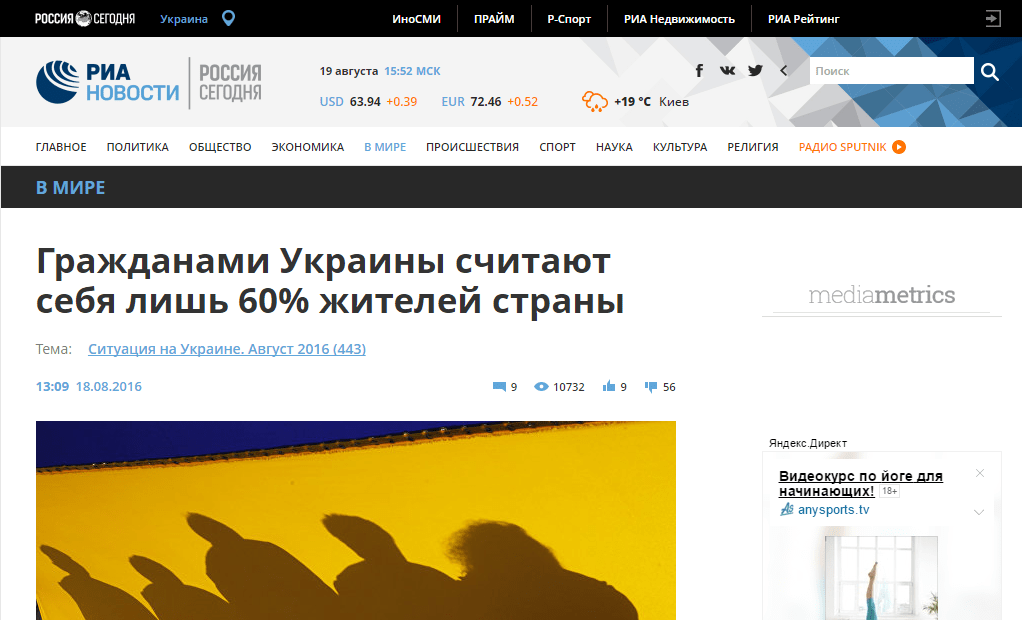Click the Поиск search input field
The image size is (1022, 620).
pos(892,70)
